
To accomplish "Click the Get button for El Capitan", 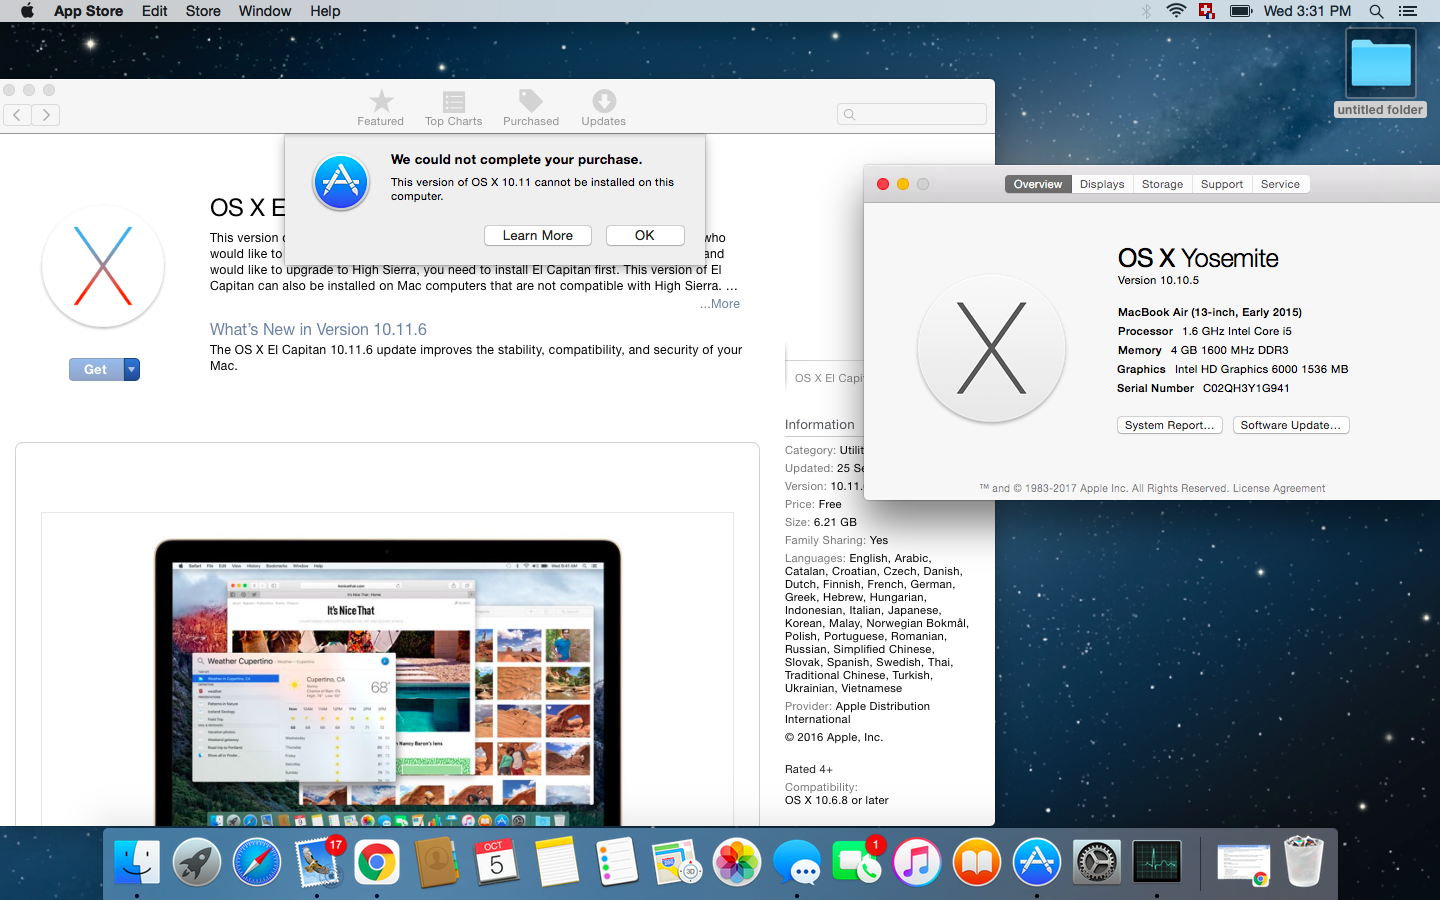I will click(x=96, y=369).
